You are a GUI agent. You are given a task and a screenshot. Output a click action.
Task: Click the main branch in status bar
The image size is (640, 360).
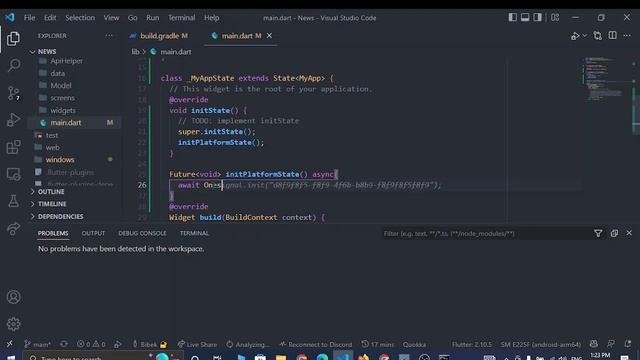pyautogui.click(x=37, y=344)
